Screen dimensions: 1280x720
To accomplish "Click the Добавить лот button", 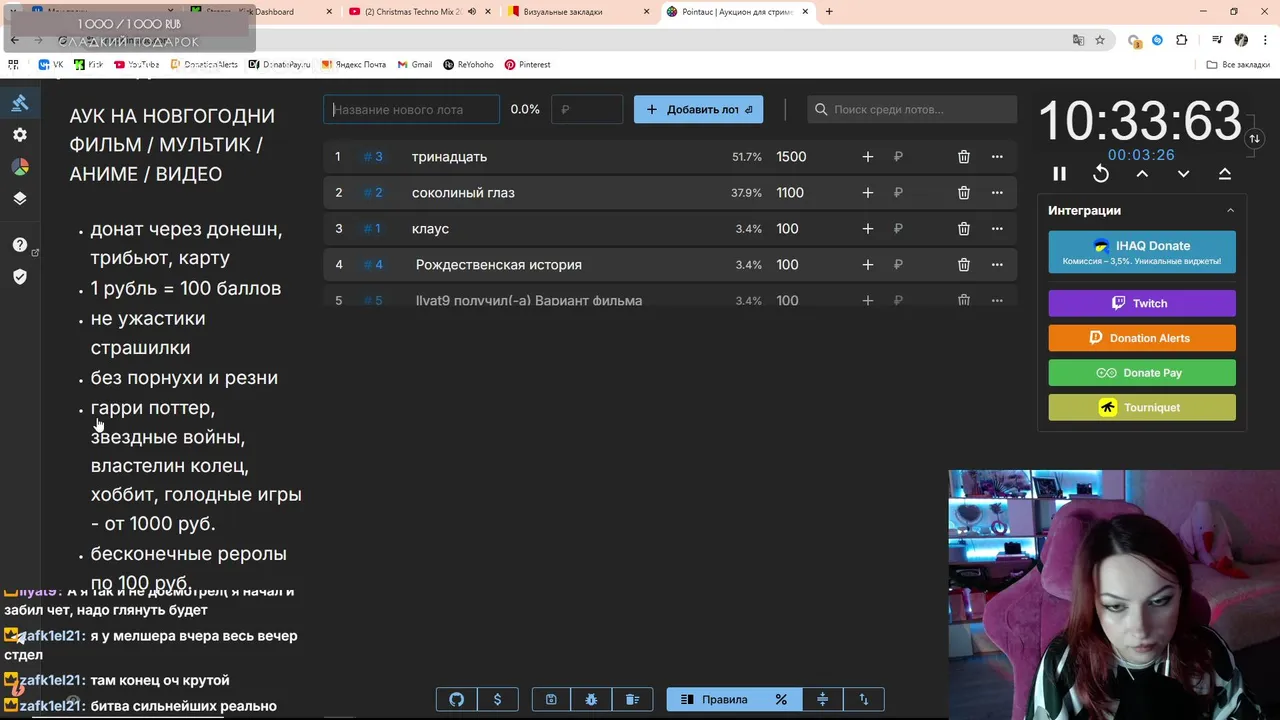I will point(698,110).
